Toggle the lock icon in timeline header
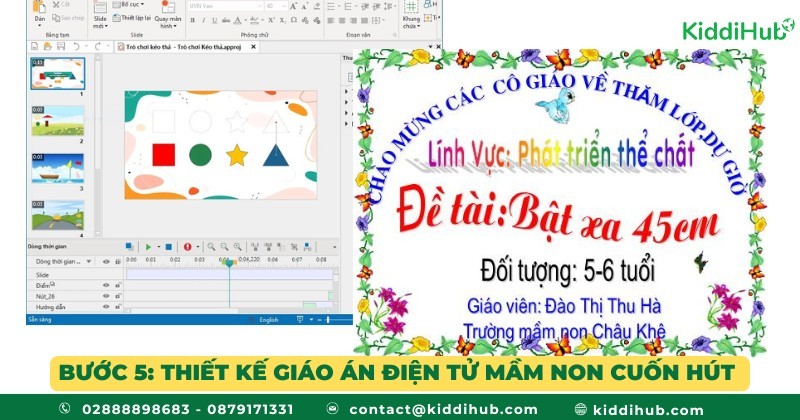800x420 pixels. (x=118, y=261)
